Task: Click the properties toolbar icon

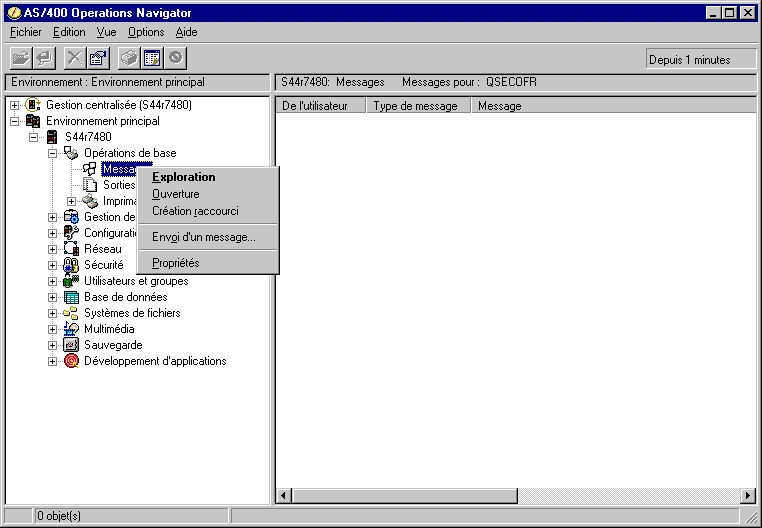Action: (x=98, y=58)
